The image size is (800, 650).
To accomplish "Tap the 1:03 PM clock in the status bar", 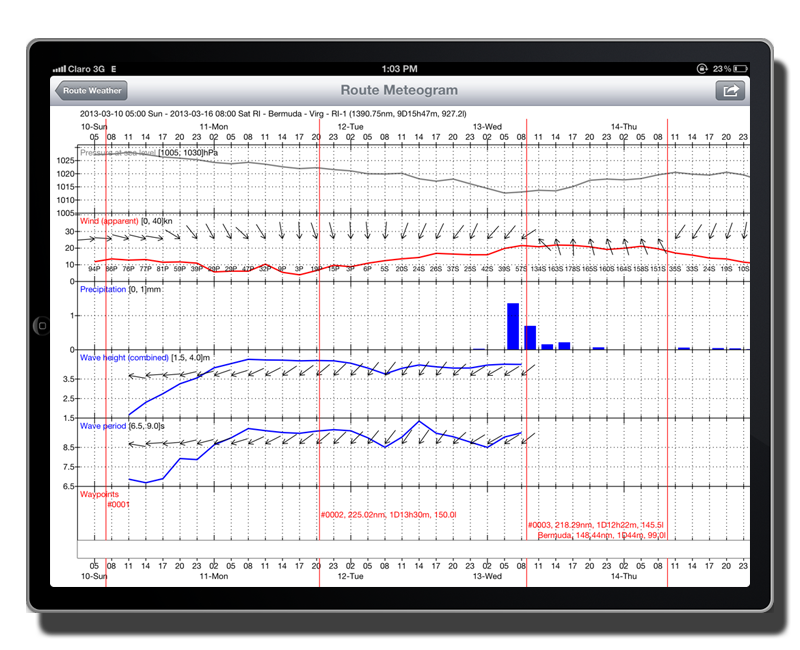I will pyautogui.click(x=399, y=68).
